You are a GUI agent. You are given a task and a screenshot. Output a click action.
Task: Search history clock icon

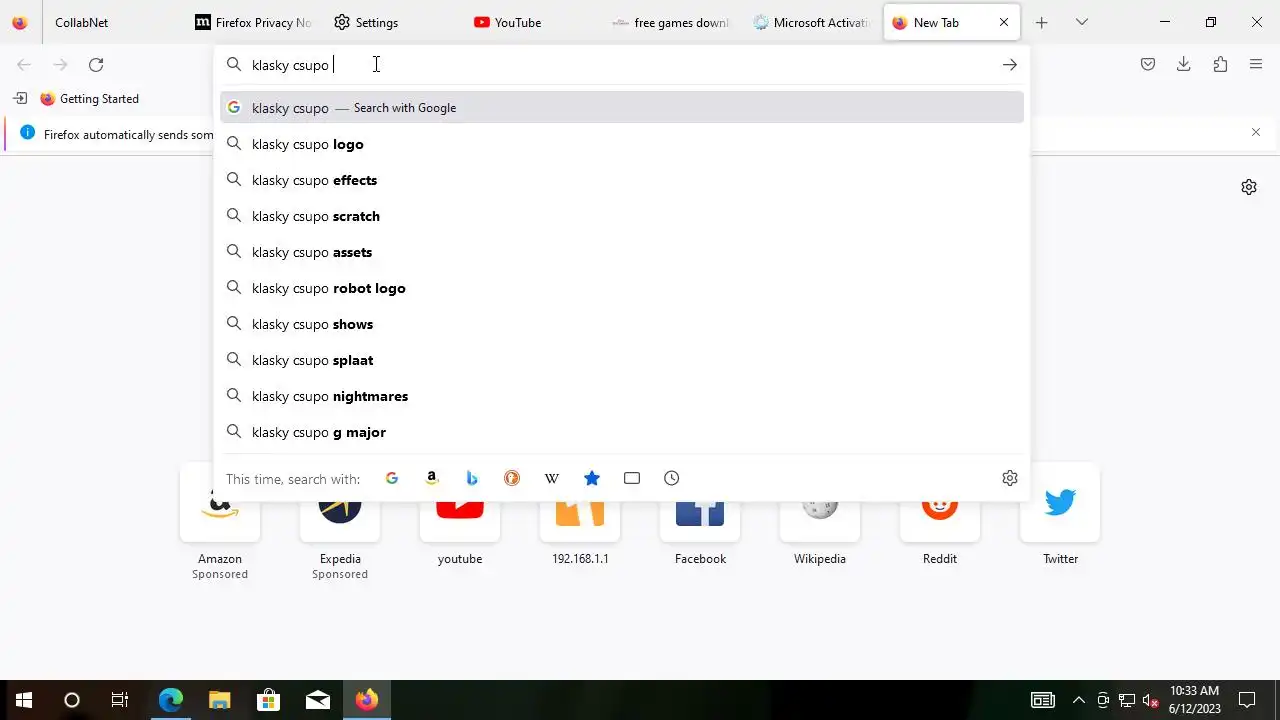click(672, 478)
